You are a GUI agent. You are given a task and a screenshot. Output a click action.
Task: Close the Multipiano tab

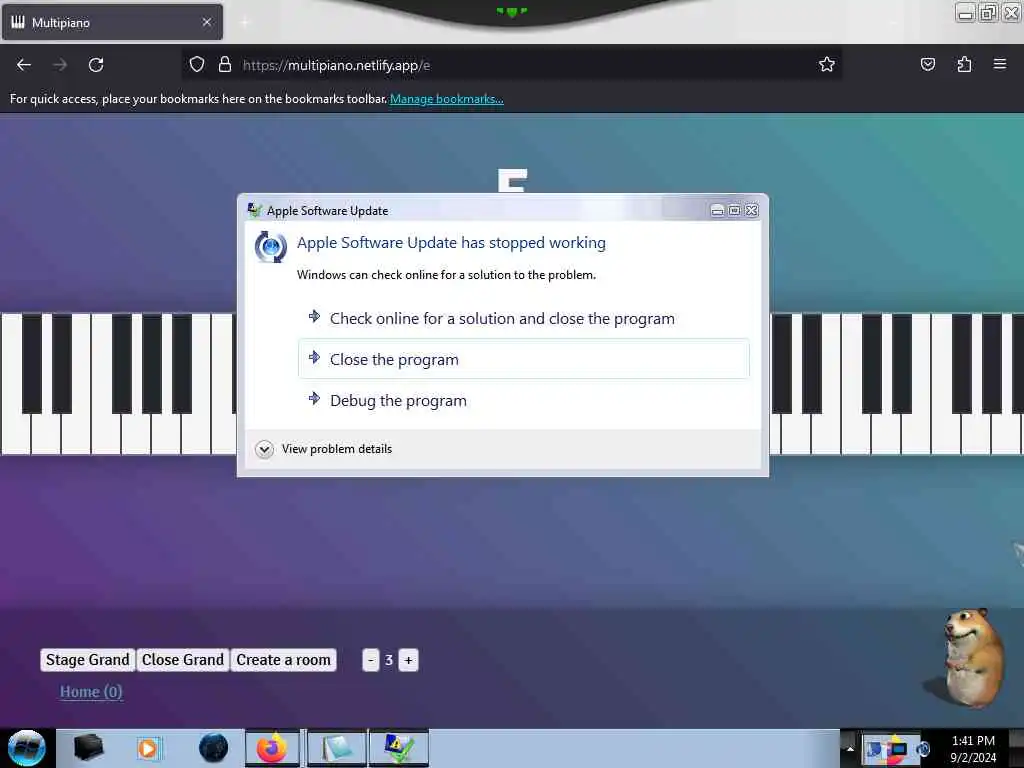(x=207, y=22)
